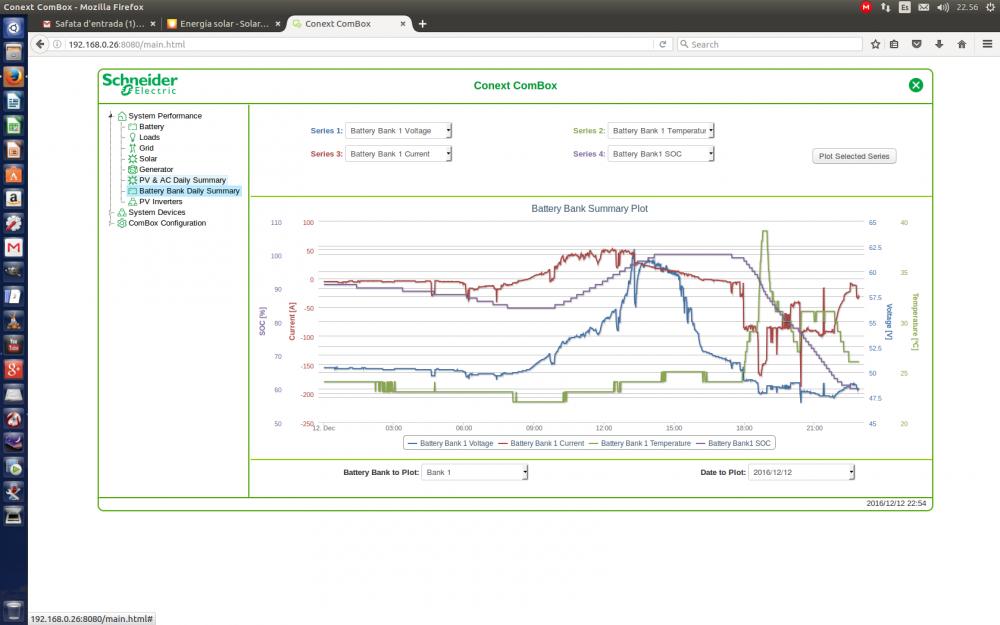The width and height of the screenshot is (1000, 625).
Task: Open the Battery tree item
Action: tap(151, 126)
